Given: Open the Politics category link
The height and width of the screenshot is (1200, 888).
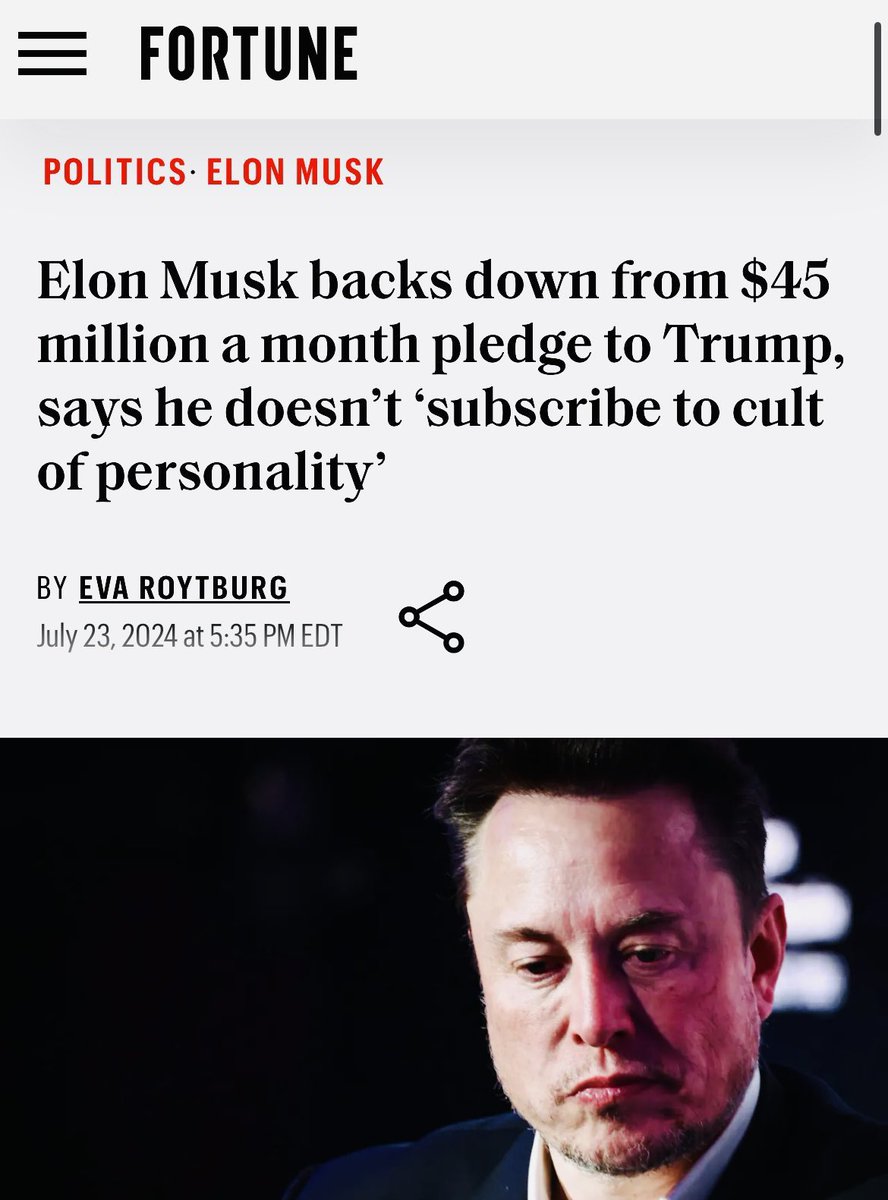Looking at the screenshot, I should (x=113, y=172).
